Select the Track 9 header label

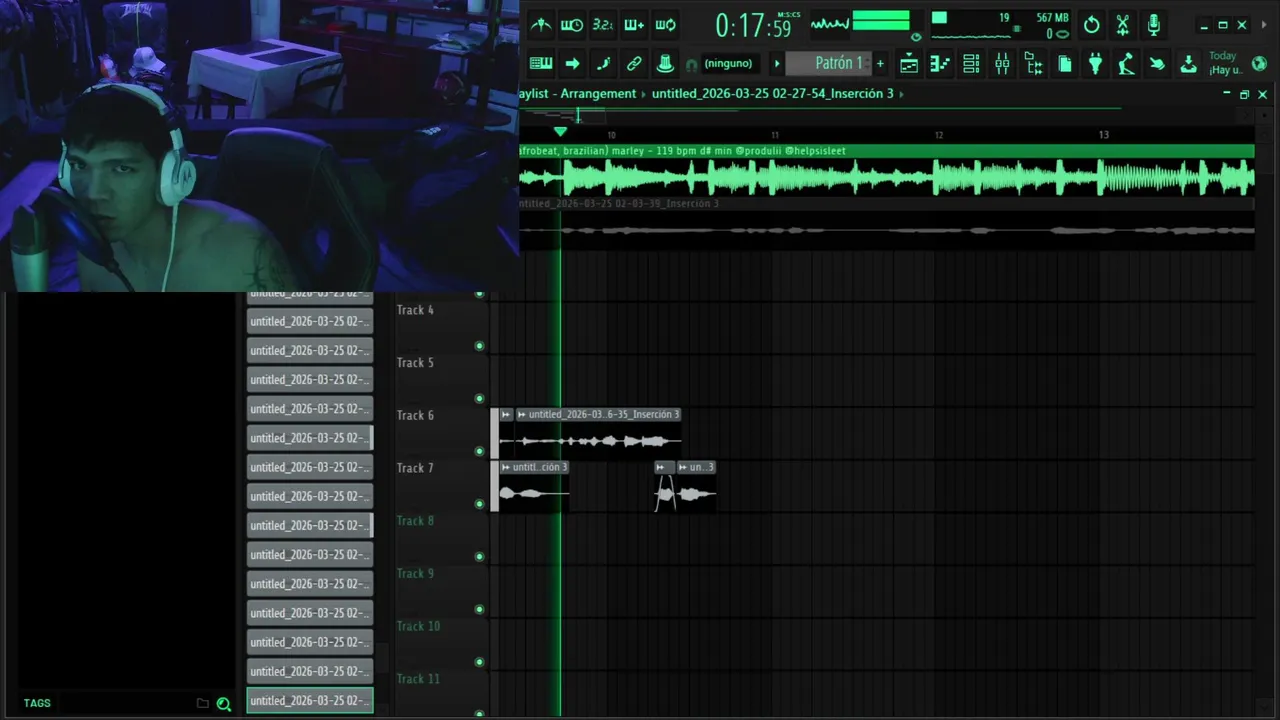tap(415, 574)
